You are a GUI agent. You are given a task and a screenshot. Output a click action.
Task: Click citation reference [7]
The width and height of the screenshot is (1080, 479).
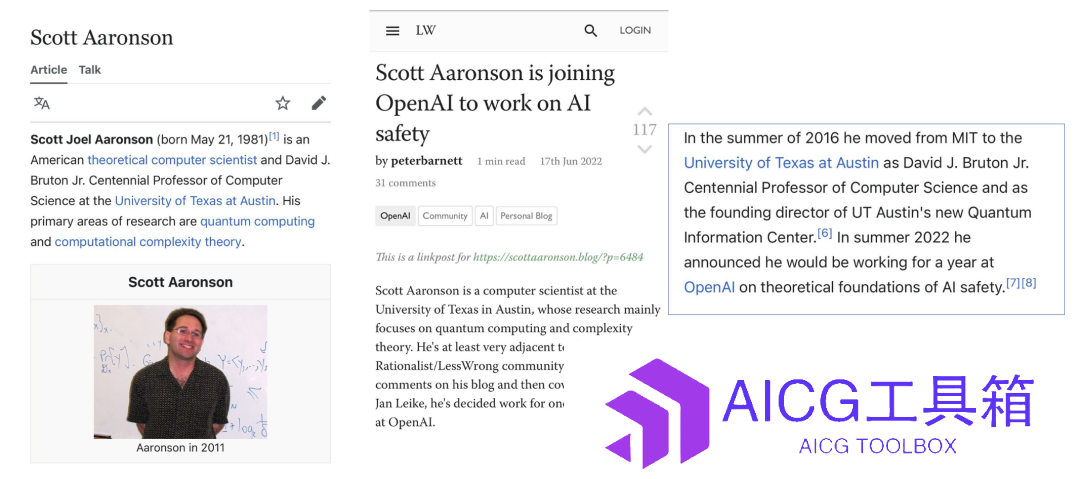[x=1012, y=283]
